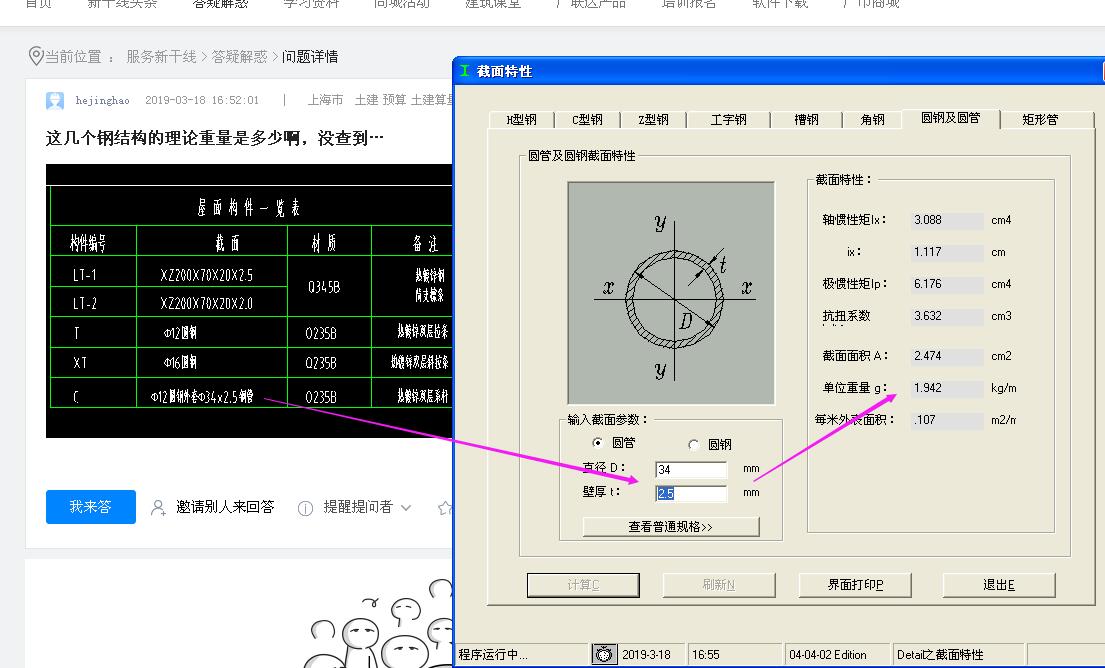Click the invite person icon
The height and width of the screenshot is (668, 1105).
pyautogui.click(x=159, y=507)
